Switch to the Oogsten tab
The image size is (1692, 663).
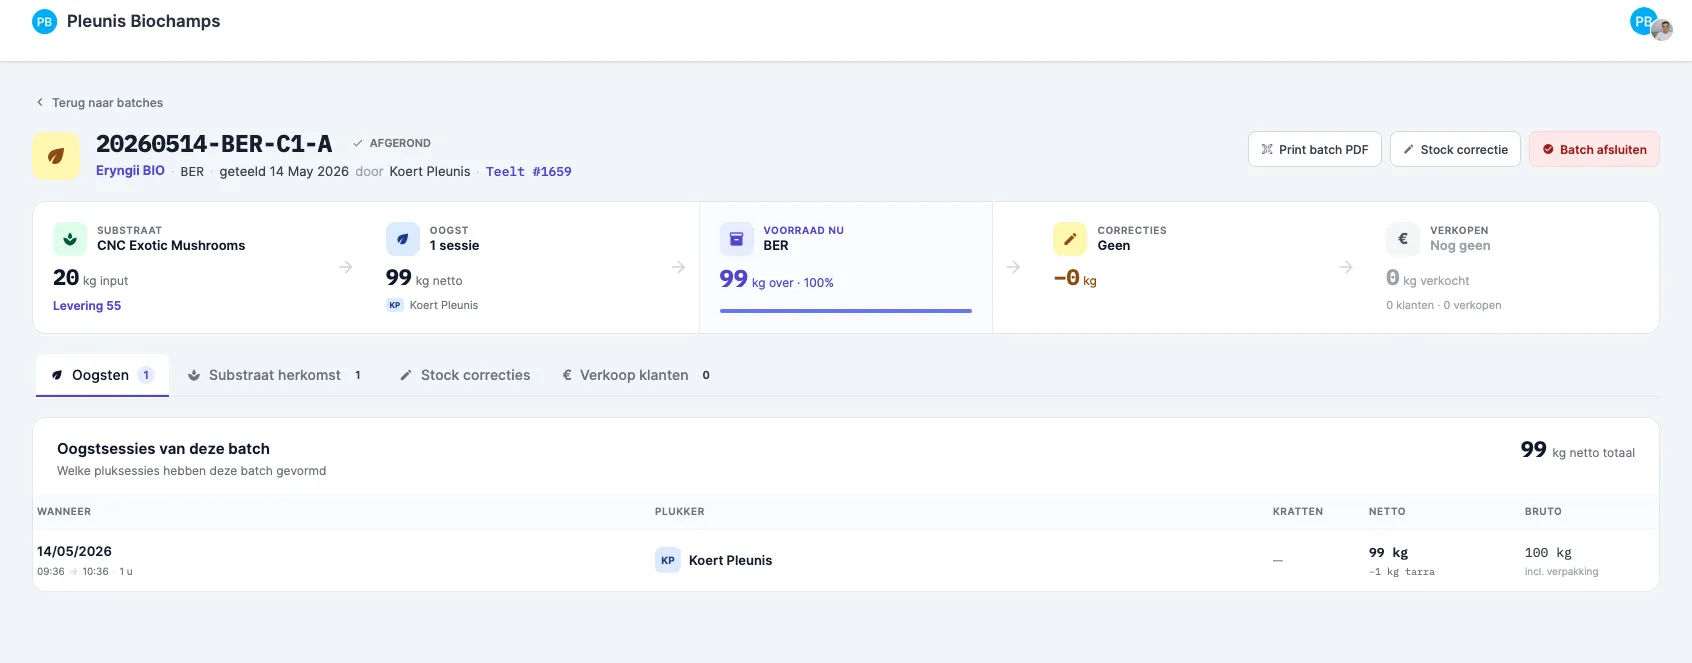pyautogui.click(x=102, y=375)
